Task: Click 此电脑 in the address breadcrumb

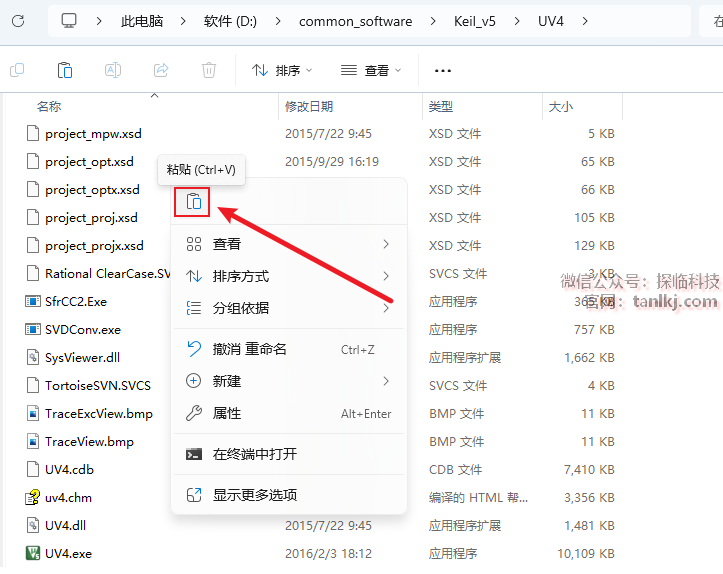Action: [x=142, y=21]
